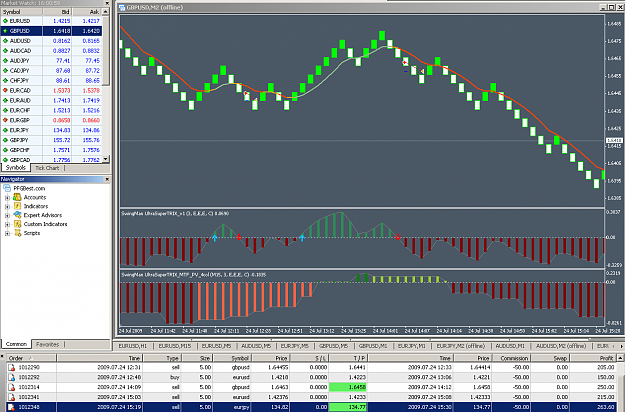
Task: Expand the Expert Advisors tree node
Action: pyautogui.click(x=7, y=216)
